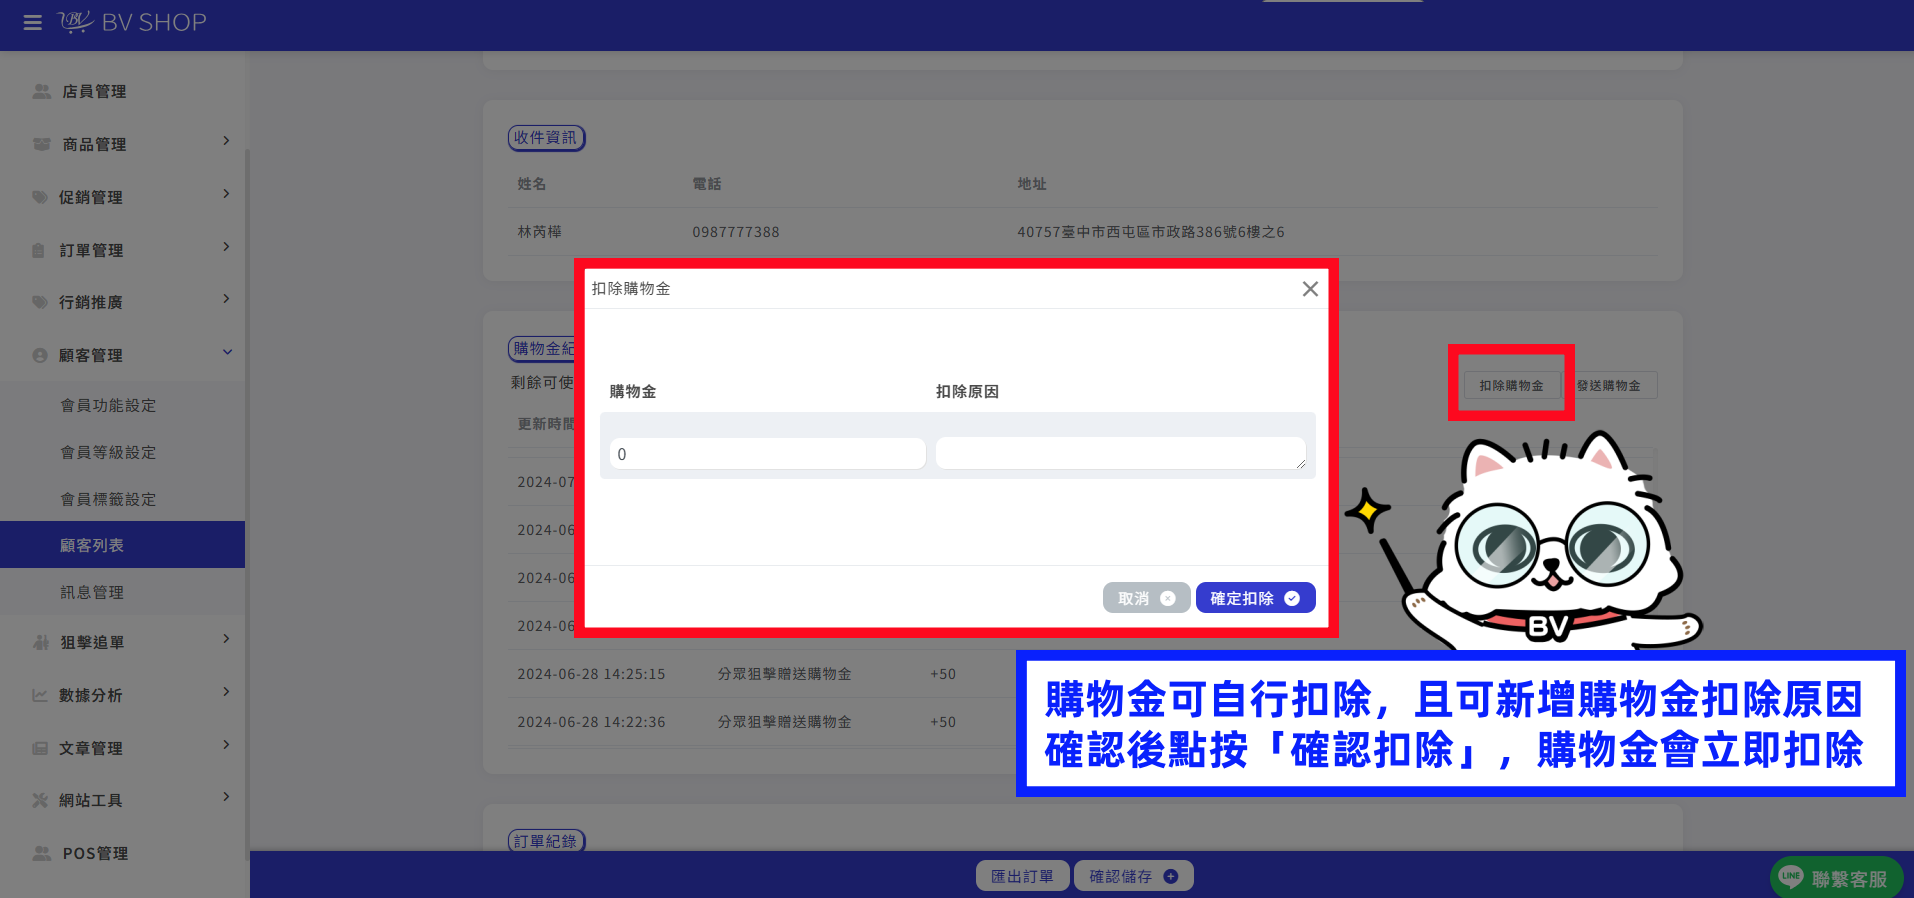
Task: Click the 促銷管理 tag icon
Action: click(40, 197)
